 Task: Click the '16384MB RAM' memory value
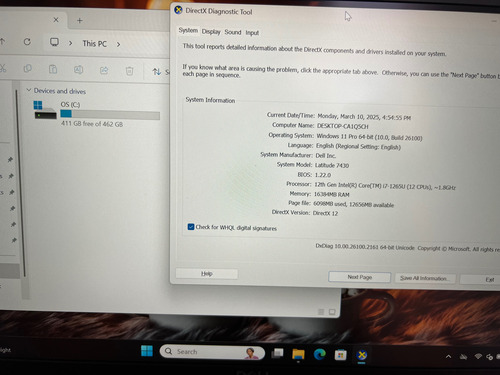tap(332, 194)
